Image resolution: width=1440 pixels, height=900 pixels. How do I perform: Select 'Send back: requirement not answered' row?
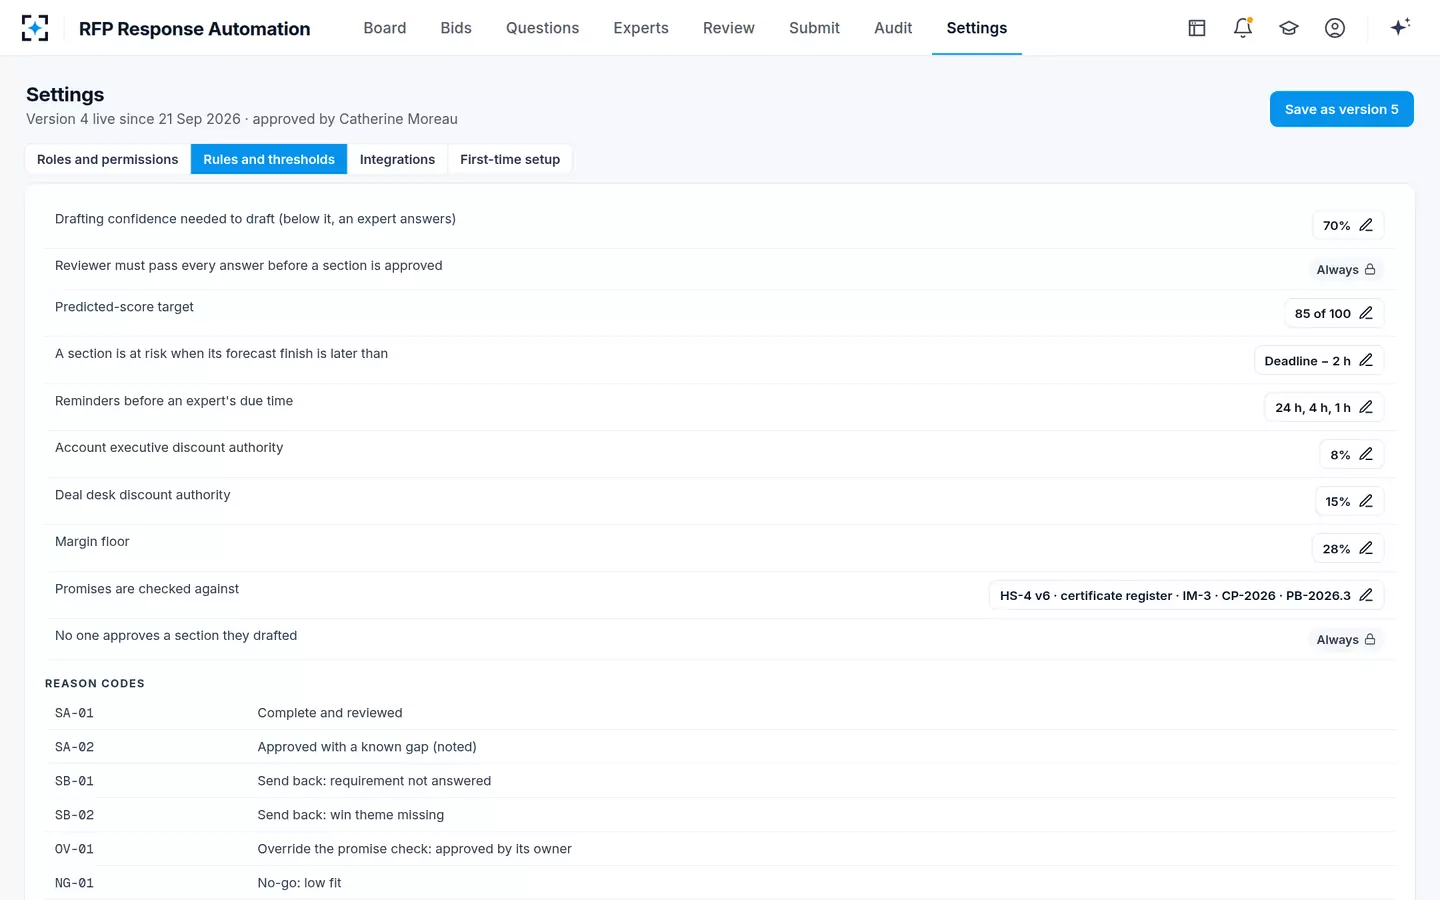tap(720, 781)
